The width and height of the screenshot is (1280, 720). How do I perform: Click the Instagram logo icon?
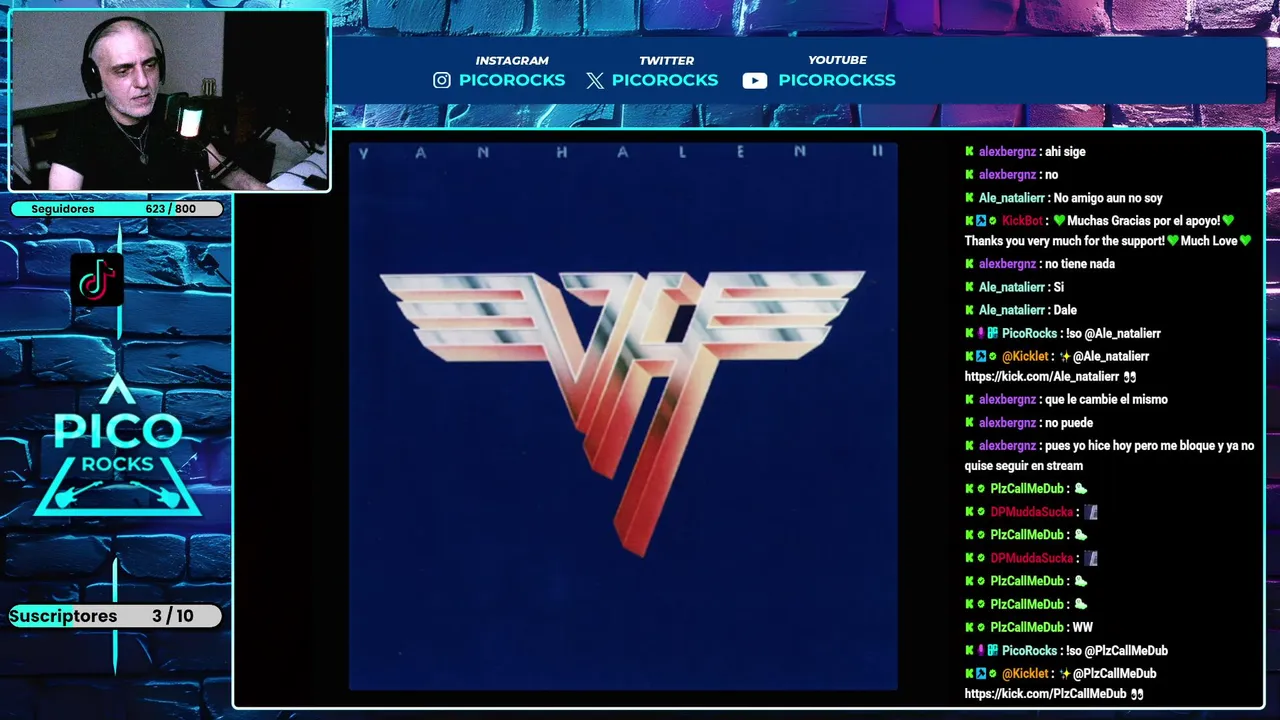tap(441, 80)
